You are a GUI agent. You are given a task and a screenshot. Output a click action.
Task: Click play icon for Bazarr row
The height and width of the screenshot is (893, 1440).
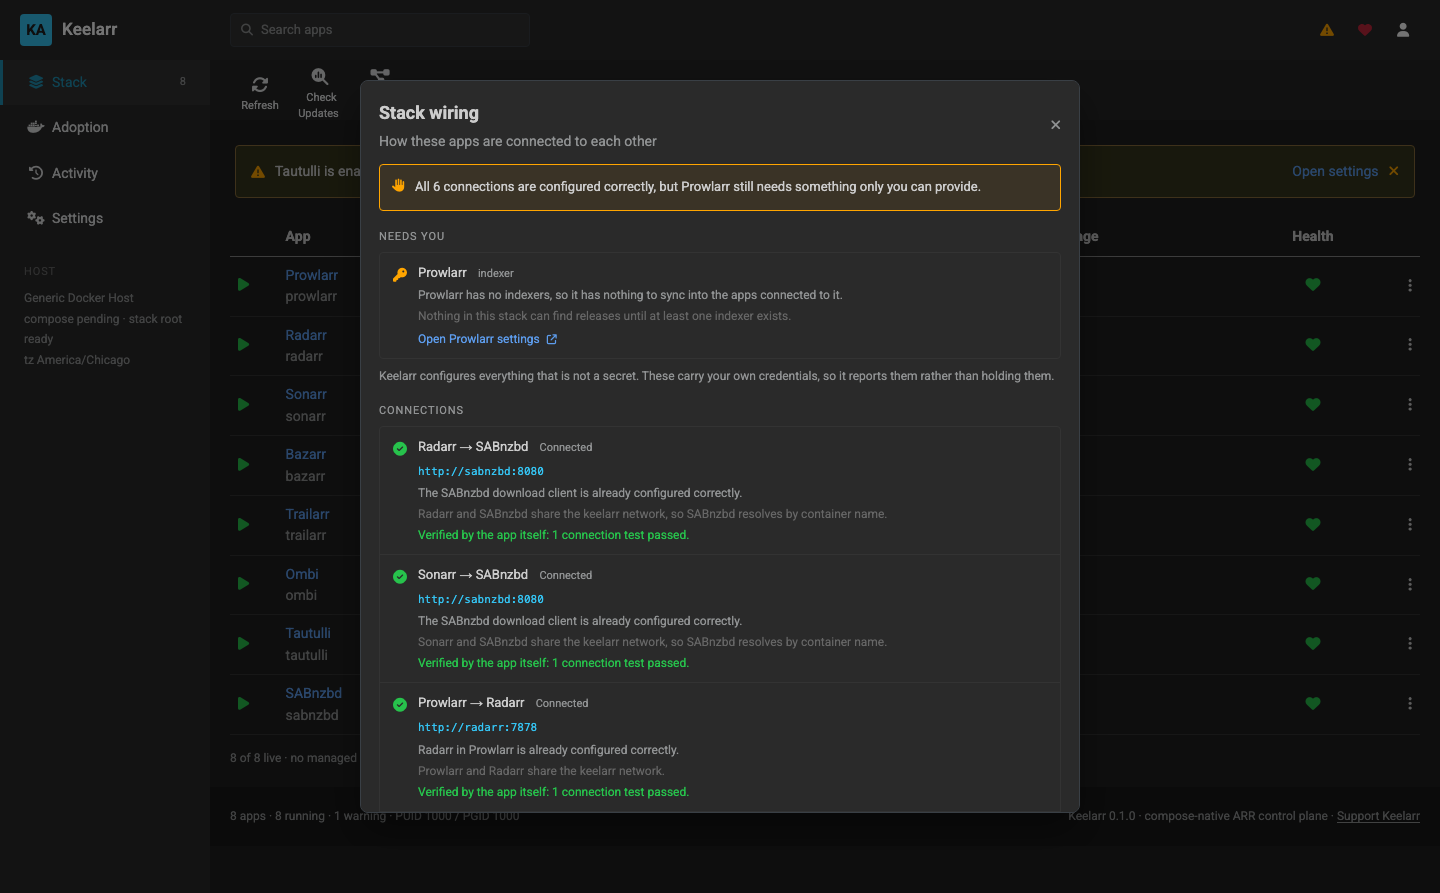(243, 465)
